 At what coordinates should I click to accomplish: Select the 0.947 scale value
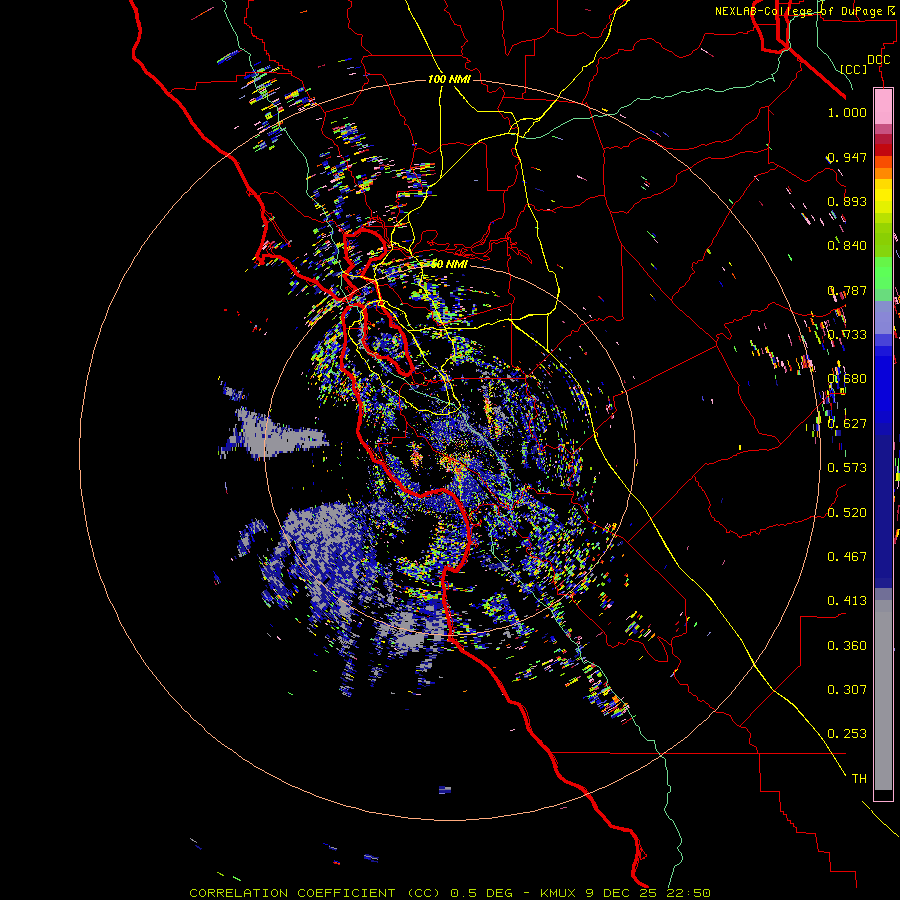click(x=847, y=157)
